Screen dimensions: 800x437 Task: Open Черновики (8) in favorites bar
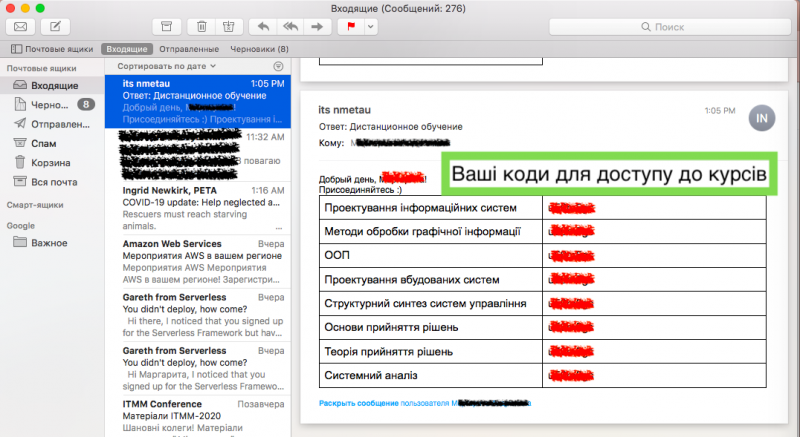tap(259, 49)
